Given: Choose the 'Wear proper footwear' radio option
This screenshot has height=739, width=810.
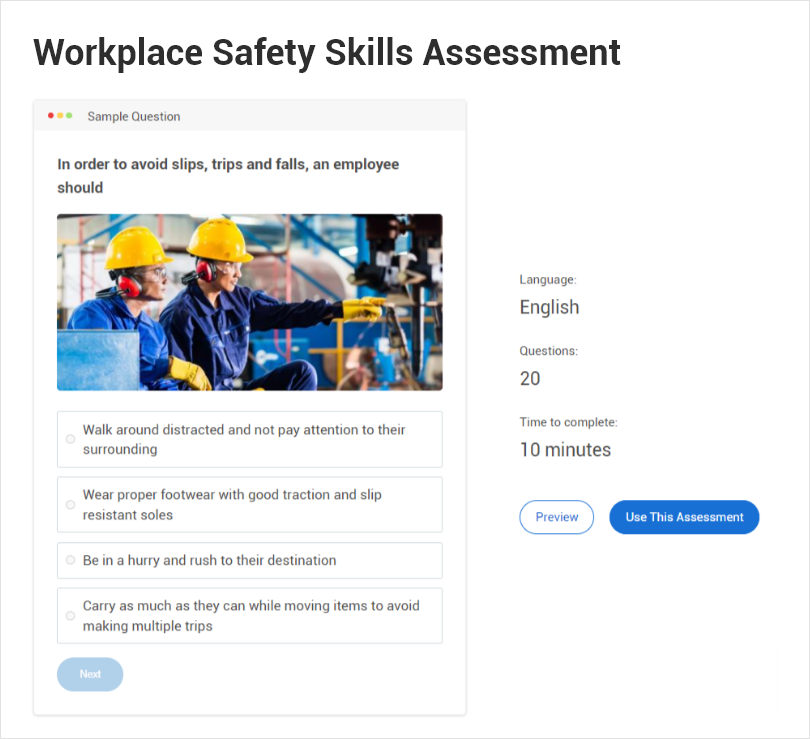Looking at the screenshot, I should (70, 505).
